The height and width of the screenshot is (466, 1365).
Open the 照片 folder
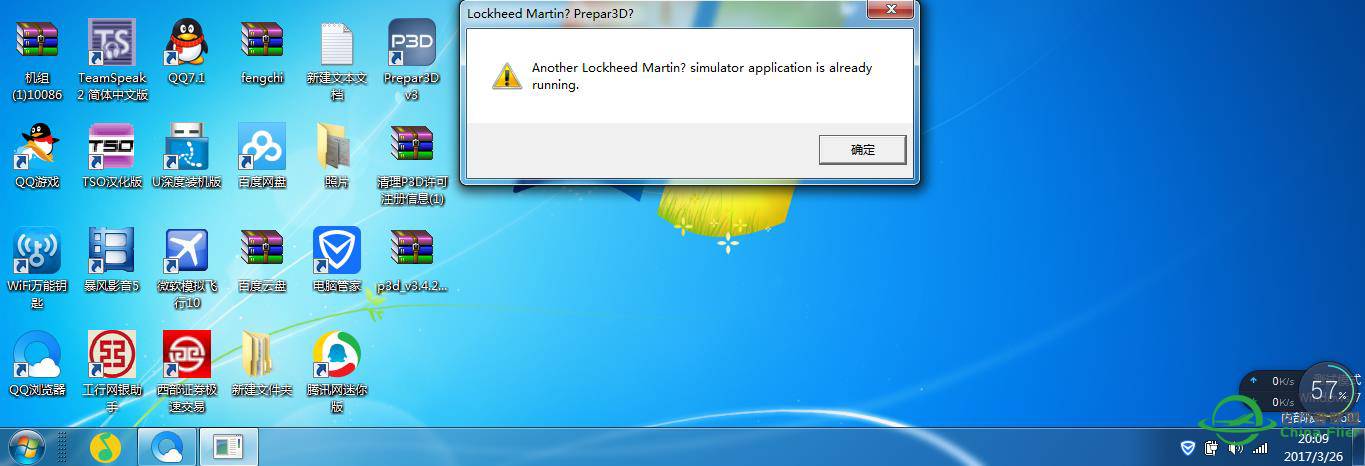click(x=337, y=156)
